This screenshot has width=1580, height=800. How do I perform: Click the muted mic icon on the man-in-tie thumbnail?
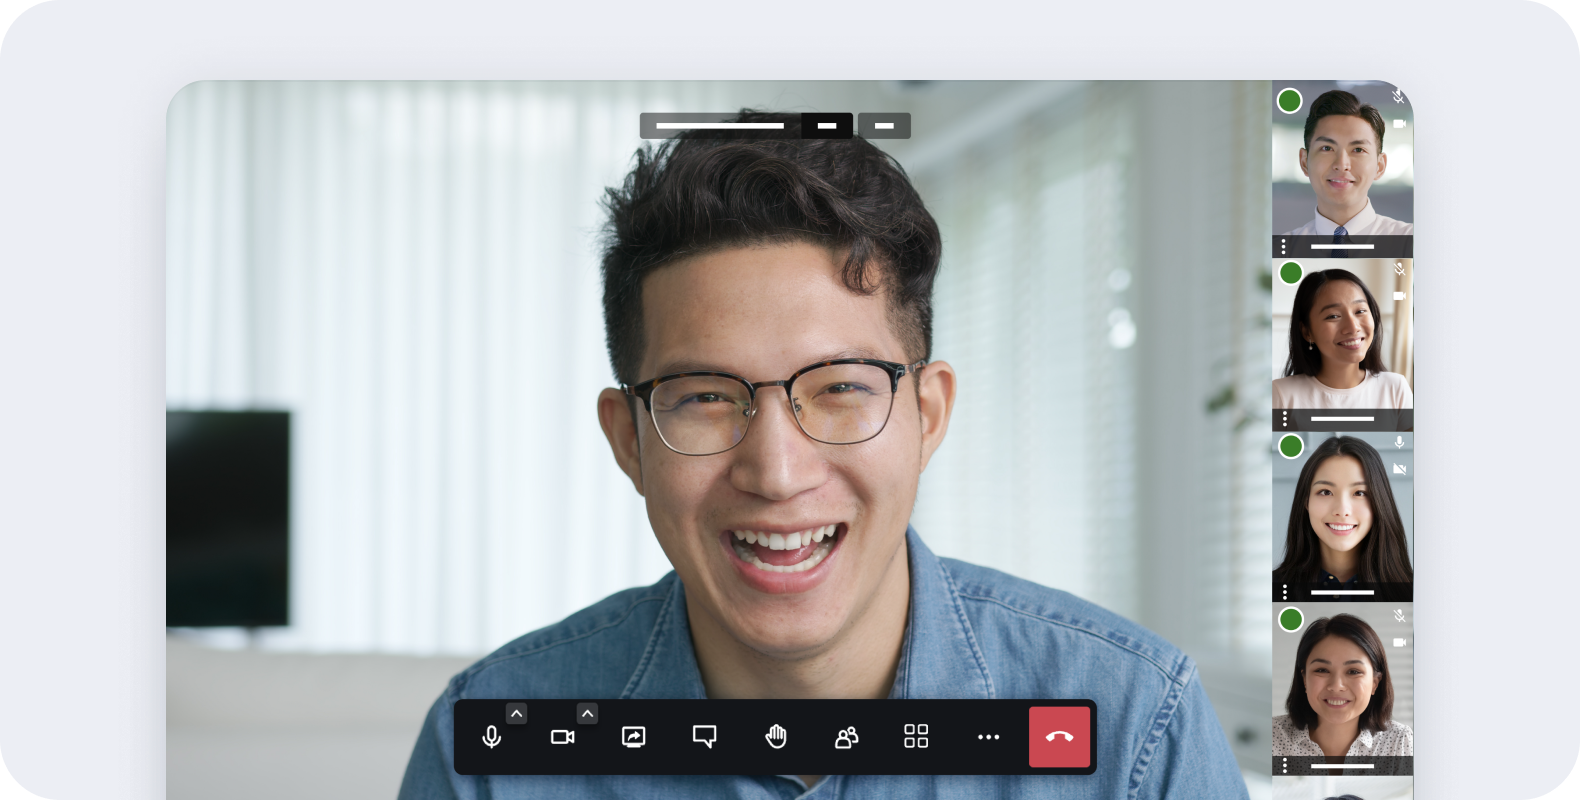coord(1399,97)
